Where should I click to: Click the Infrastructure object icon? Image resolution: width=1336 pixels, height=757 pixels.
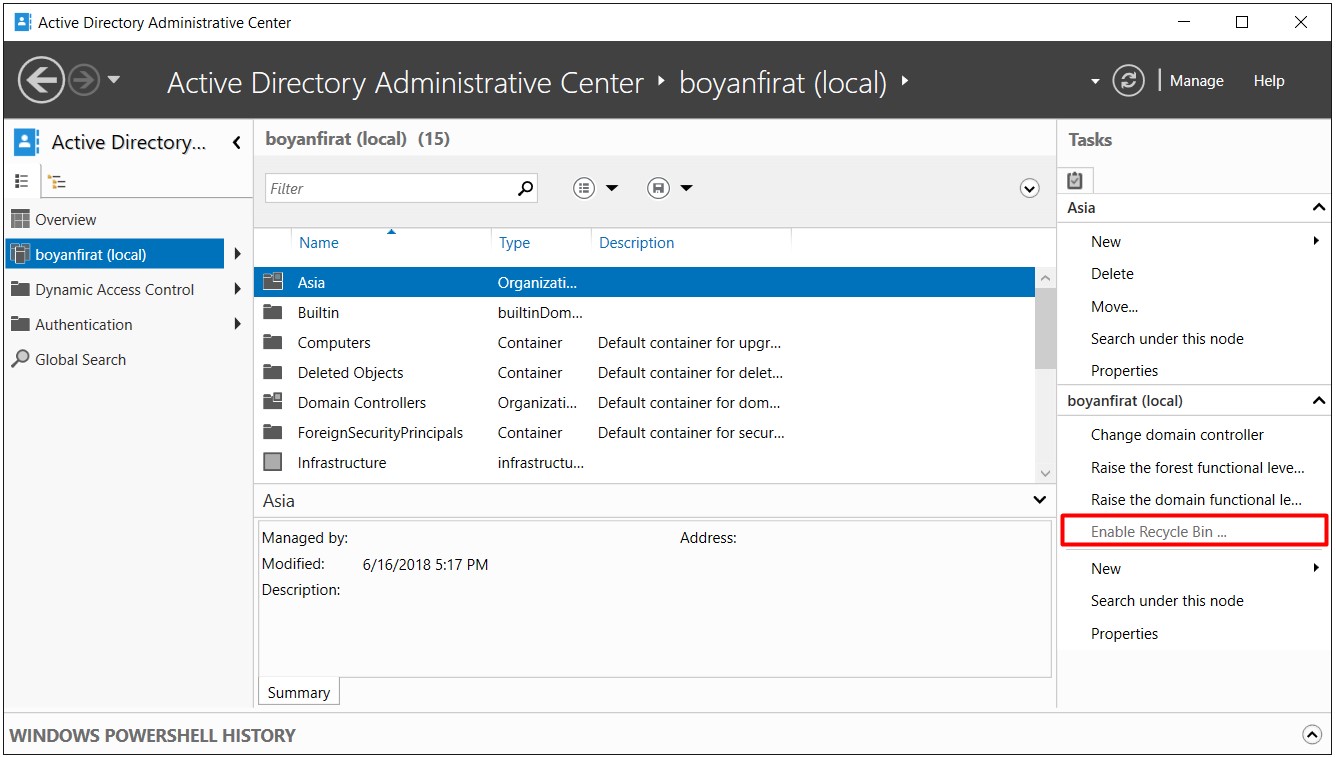[x=273, y=462]
